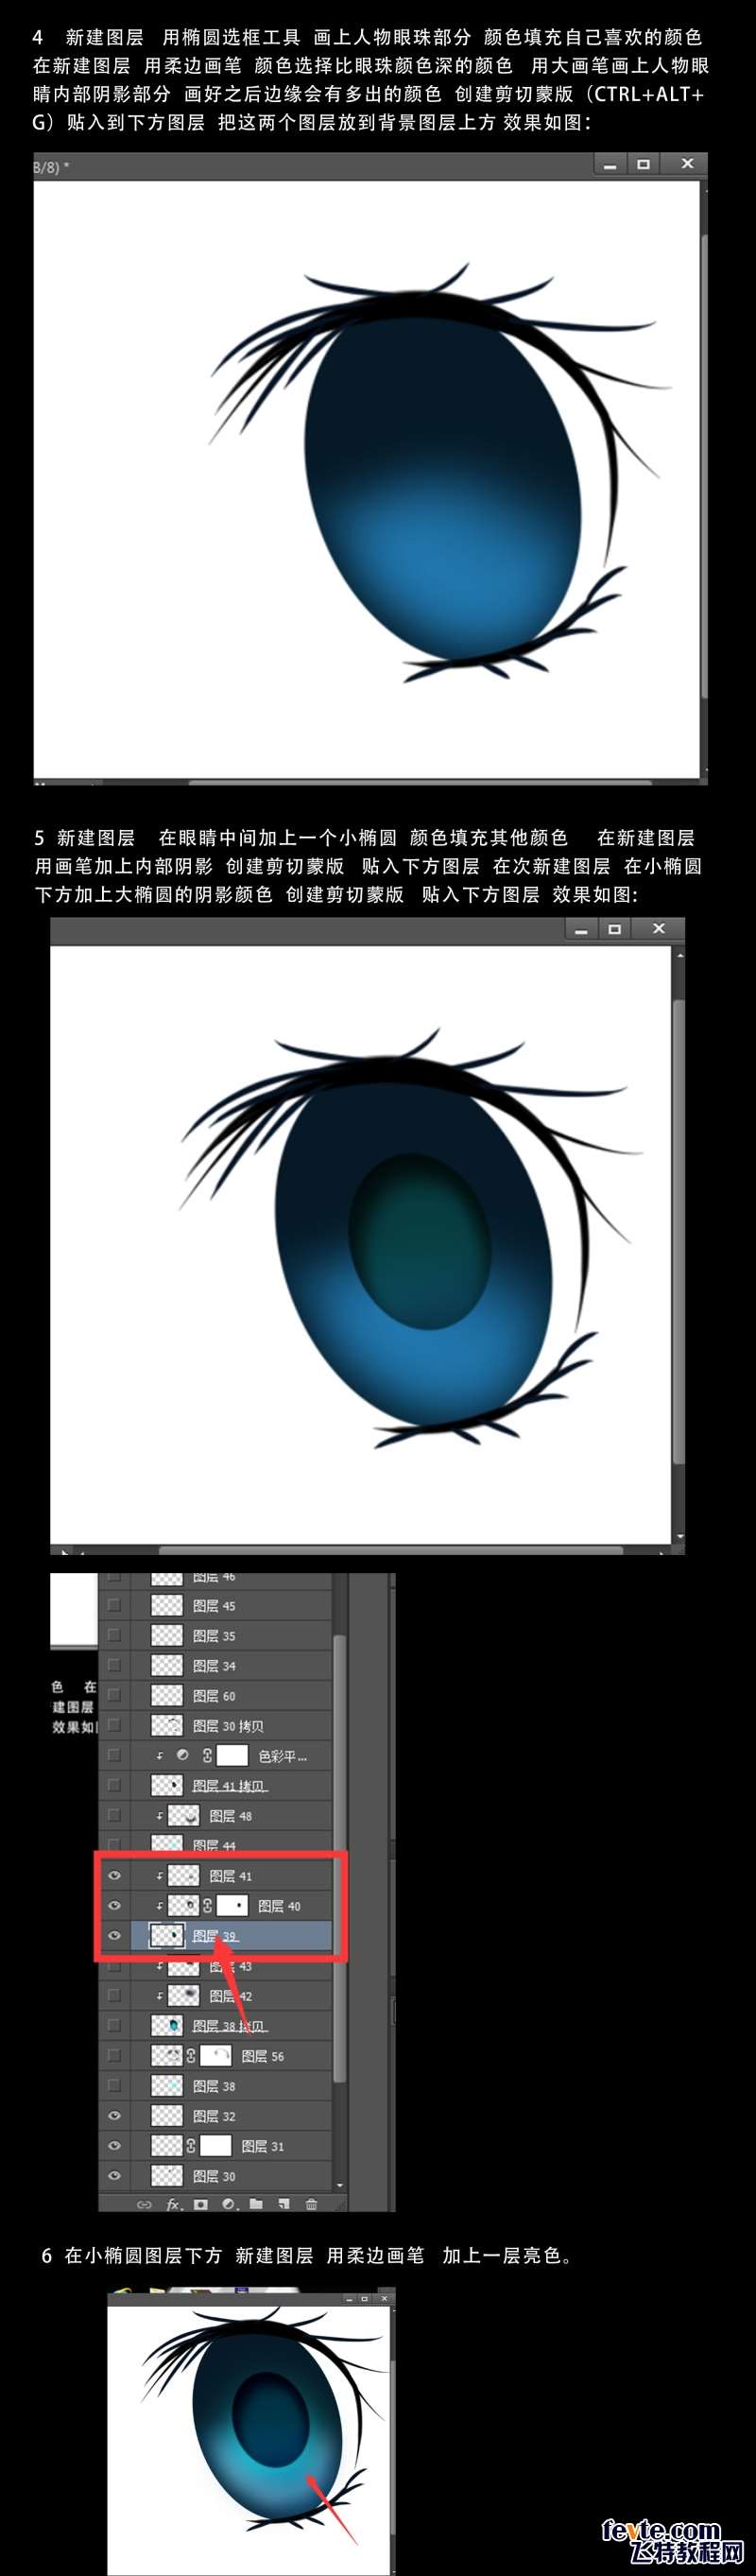Select layer named 图层 56

coord(263,2056)
